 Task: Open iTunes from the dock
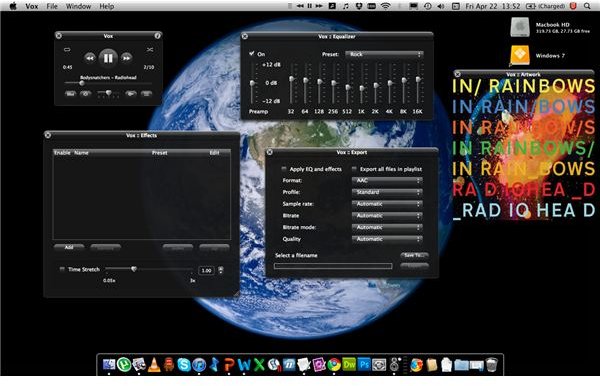coord(199,365)
